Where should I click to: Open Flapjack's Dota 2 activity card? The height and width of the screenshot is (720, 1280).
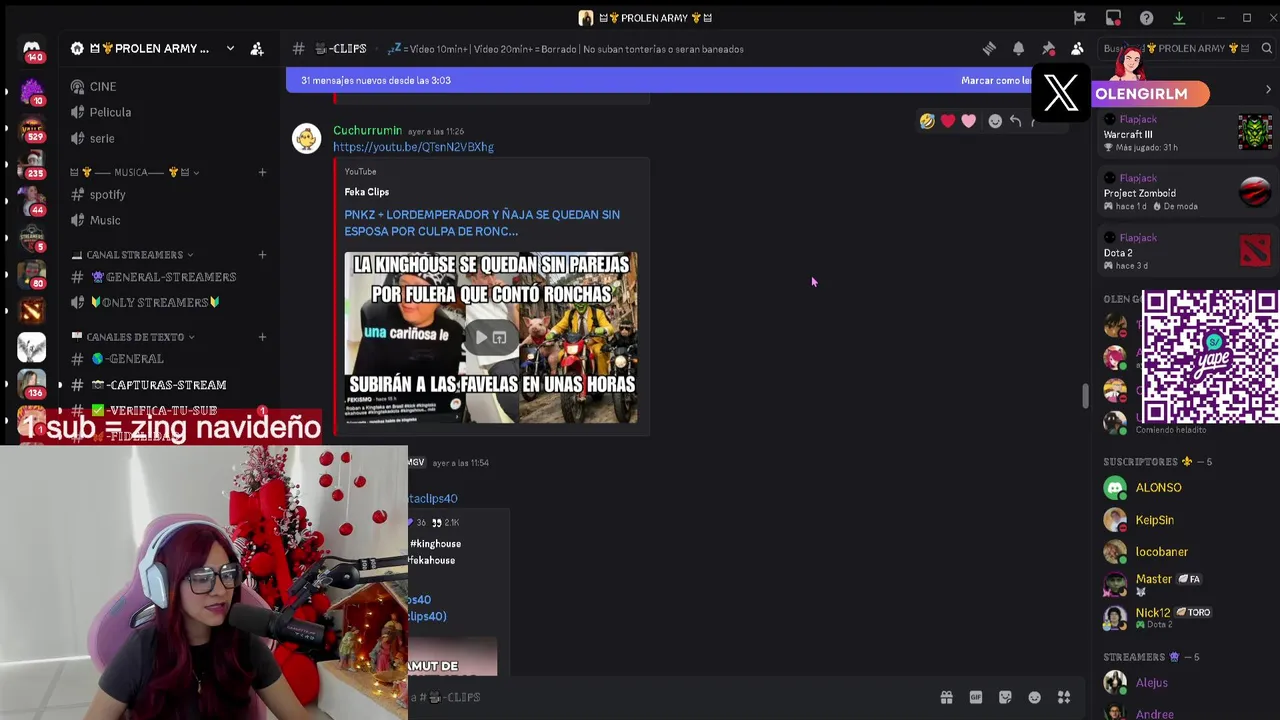click(1188, 251)
